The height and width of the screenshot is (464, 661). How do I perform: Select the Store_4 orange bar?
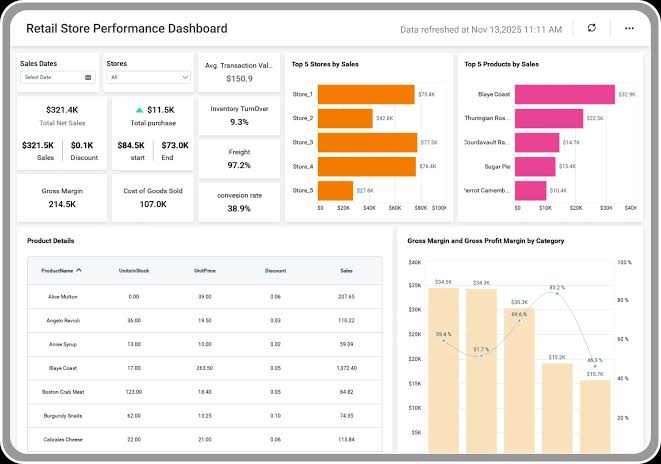click(x=367, y=166)
